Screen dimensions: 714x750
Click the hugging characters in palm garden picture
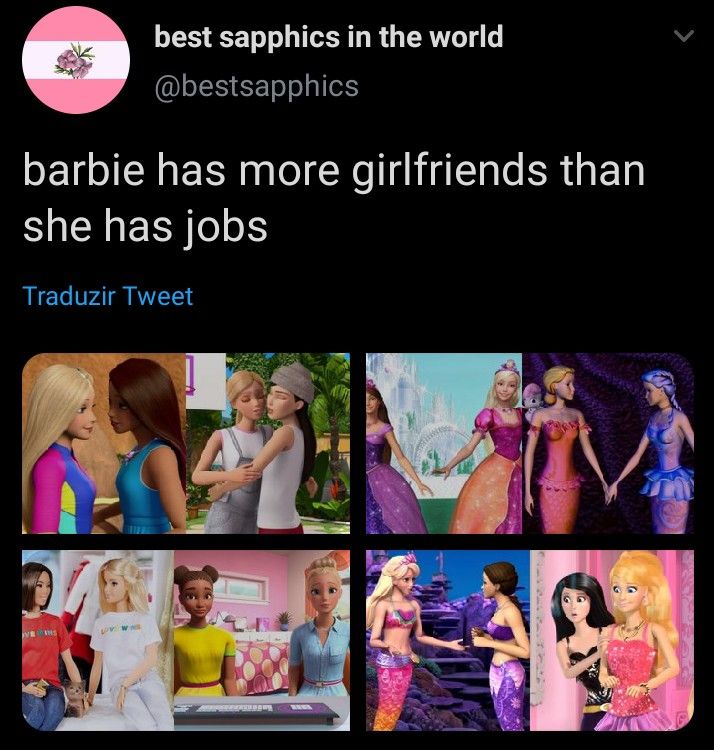268,443
